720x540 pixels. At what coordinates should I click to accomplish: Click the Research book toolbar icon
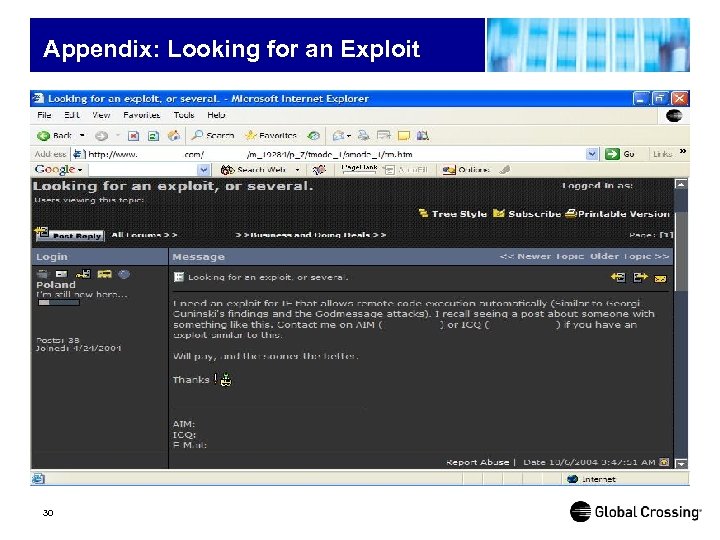click(x=422, y=135)
